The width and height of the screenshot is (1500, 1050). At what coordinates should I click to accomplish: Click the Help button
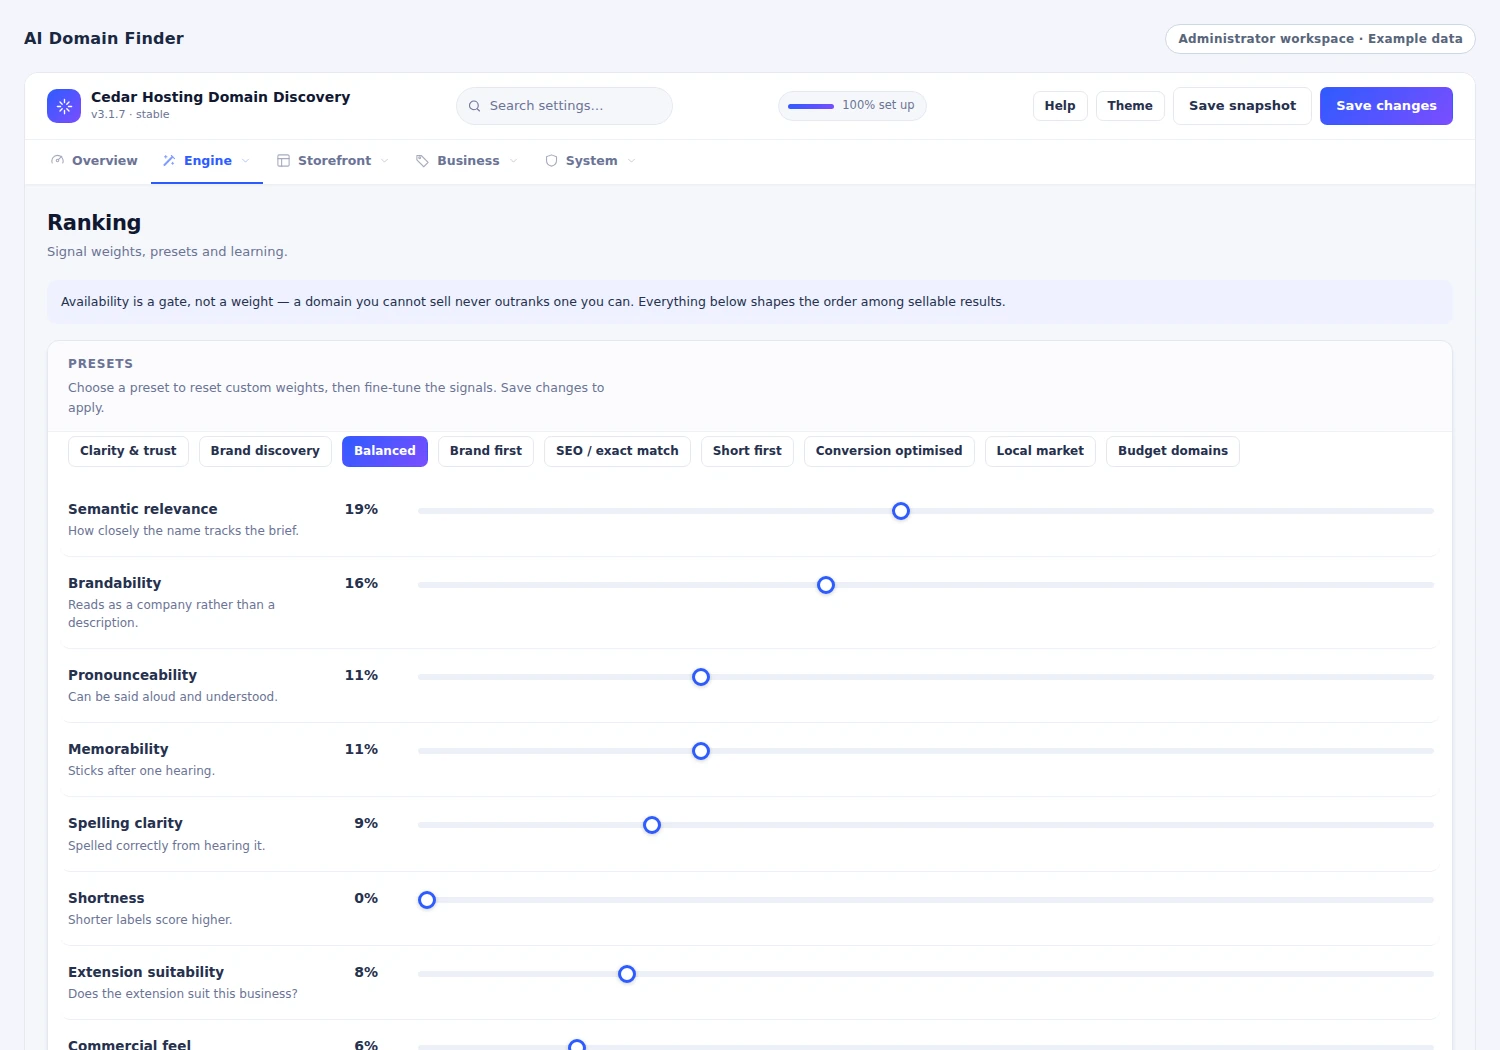tap(1060, 106)
